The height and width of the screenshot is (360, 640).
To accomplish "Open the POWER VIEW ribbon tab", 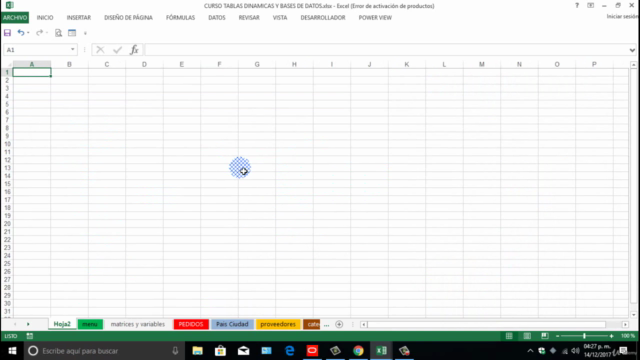I will (375, 18).
